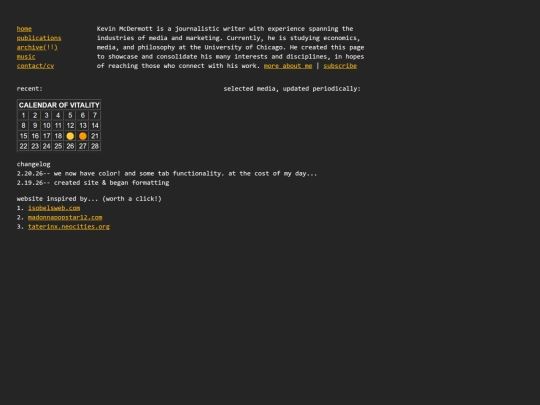Select day 16 in the calendar
The image size is (540, 405).
pos(35,136)
